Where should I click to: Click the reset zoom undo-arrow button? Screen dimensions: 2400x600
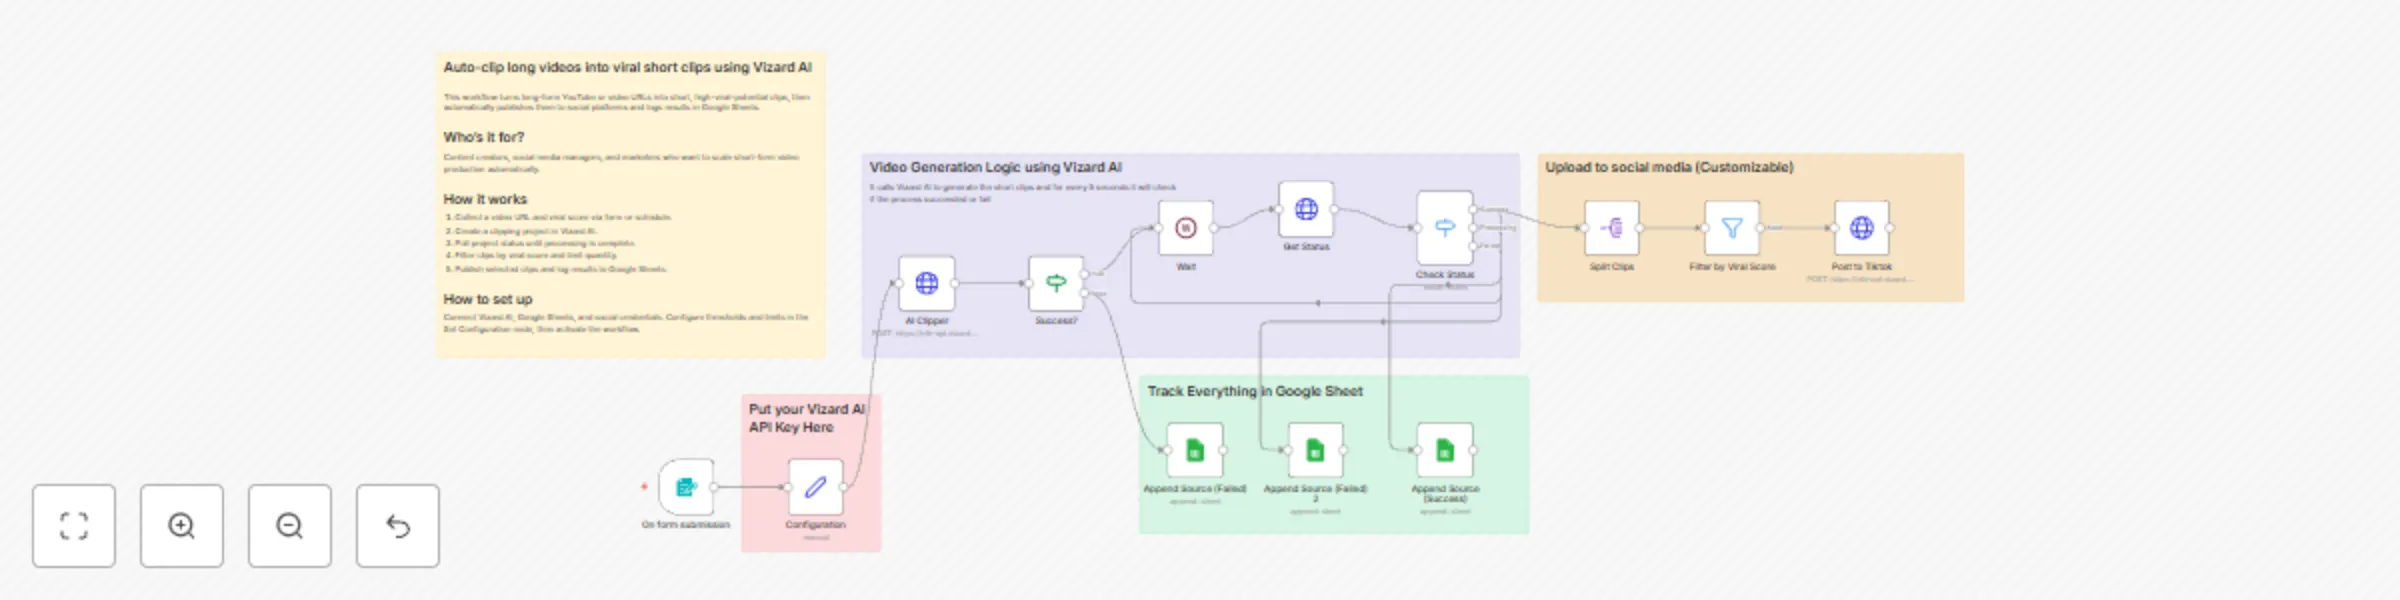pyautogui.click(x=398, y=526)
